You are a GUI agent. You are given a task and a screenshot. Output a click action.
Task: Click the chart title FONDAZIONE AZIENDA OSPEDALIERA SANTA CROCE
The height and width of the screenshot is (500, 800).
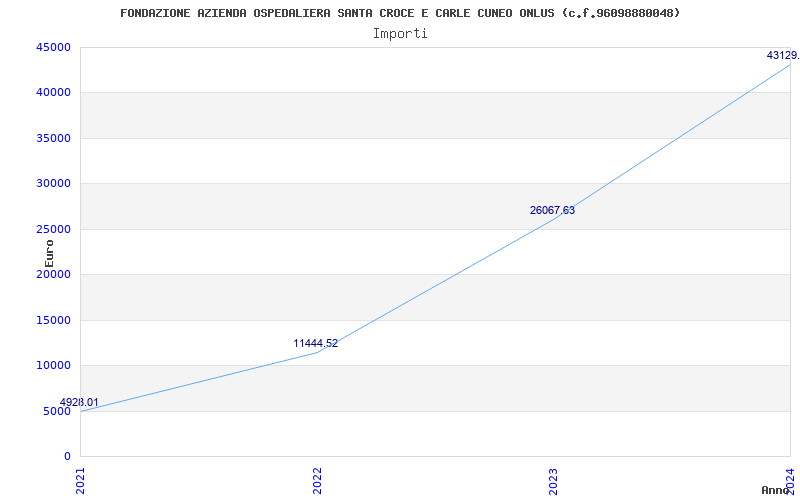click(x=400, y=13)
